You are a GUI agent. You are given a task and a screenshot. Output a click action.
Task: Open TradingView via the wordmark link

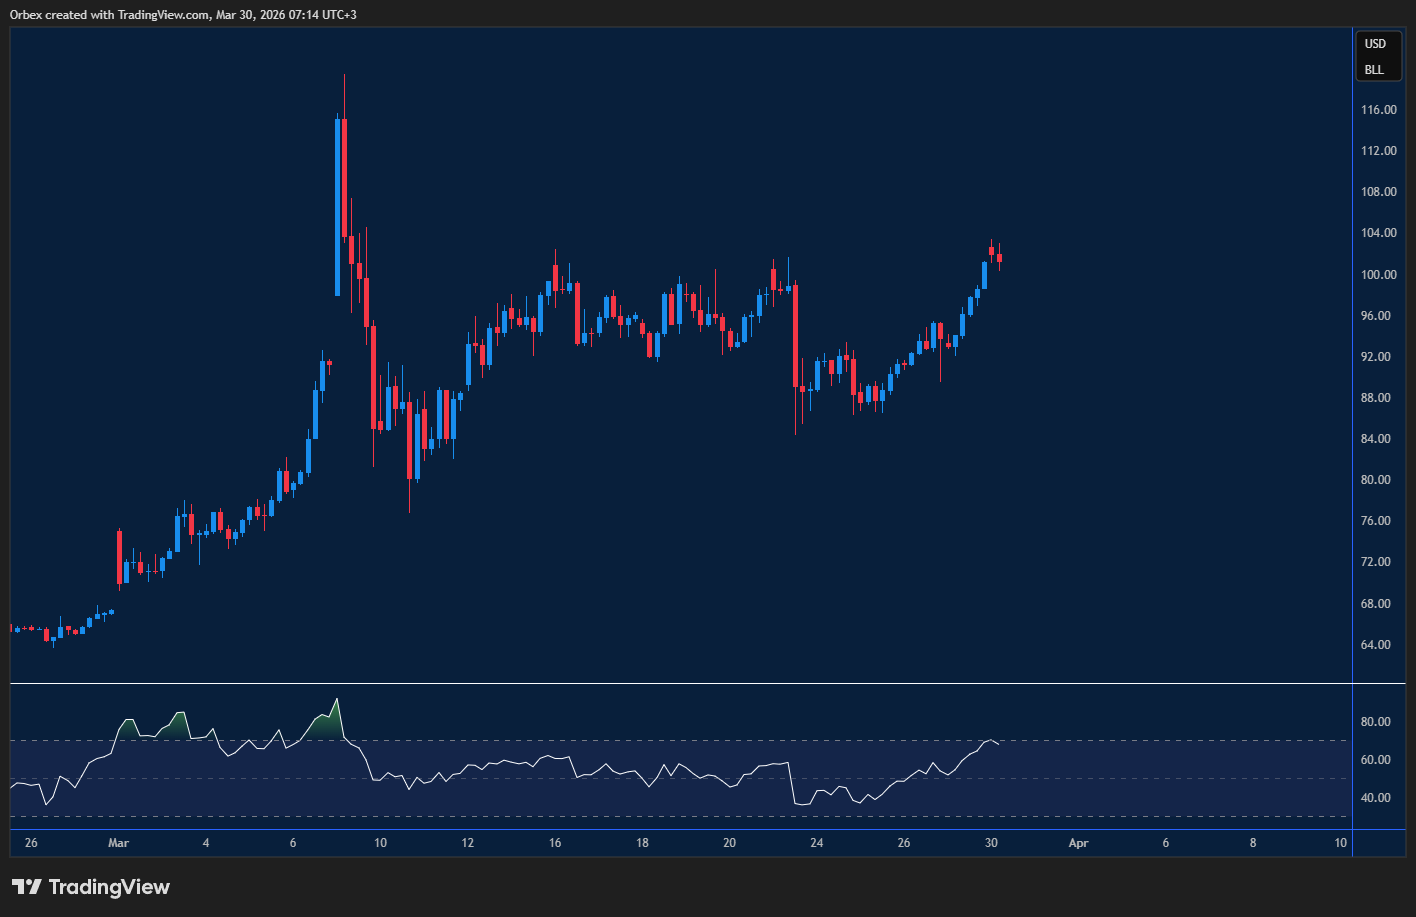click(x=110, y=886)
